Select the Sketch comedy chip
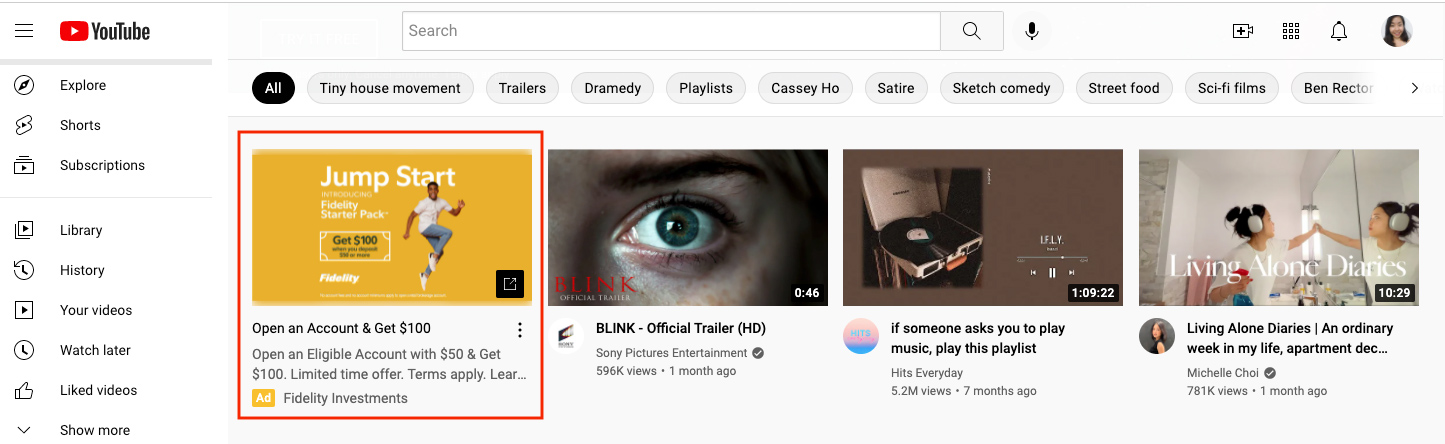 click(x=1001, y=88)
